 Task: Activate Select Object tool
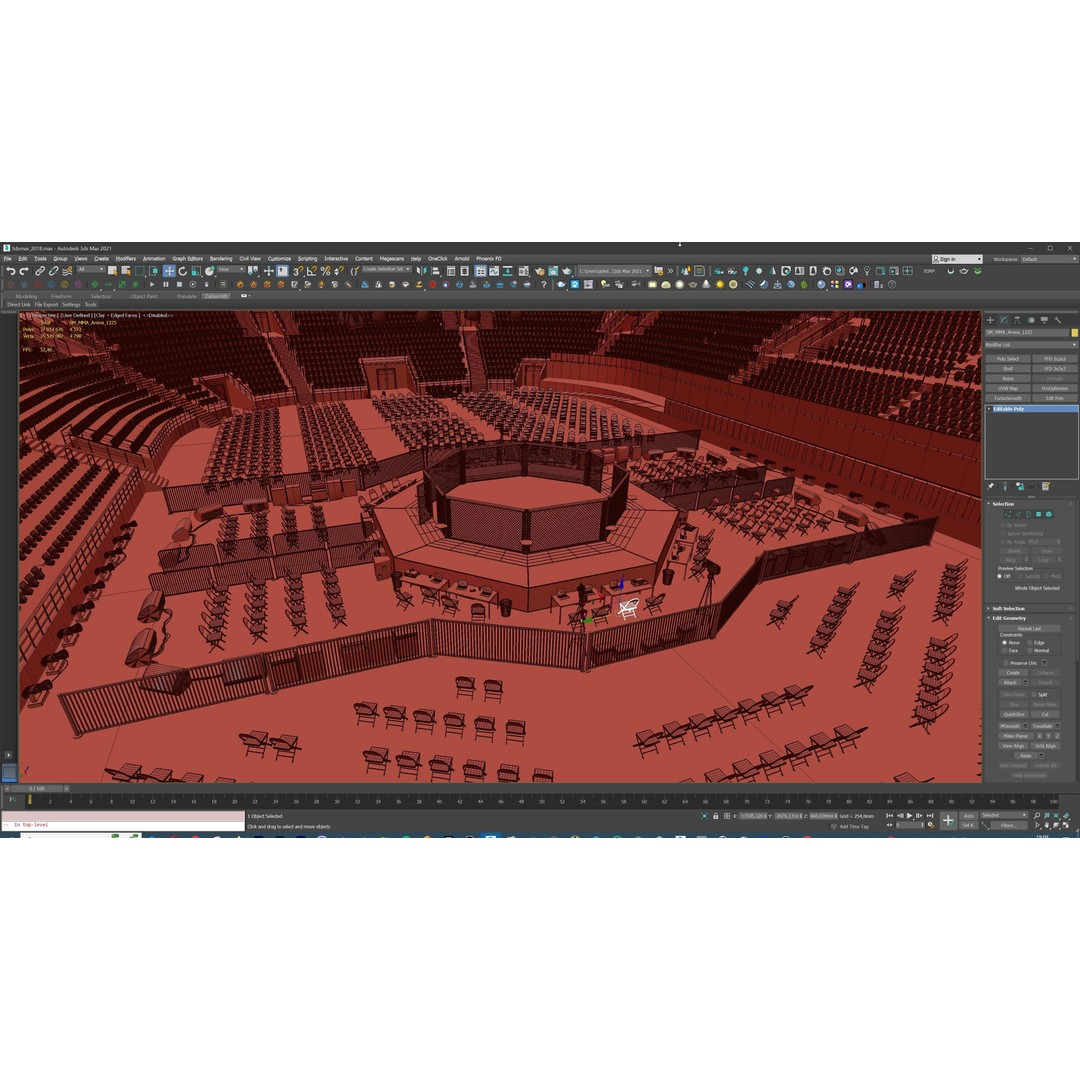(x=112, y=271)
